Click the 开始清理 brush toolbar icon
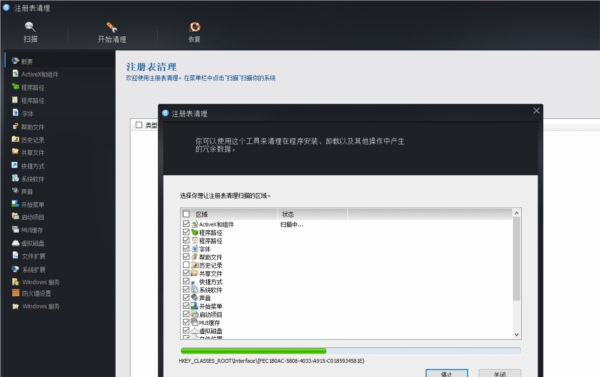The height and width of the screenshot is (377, 600). tap(112, 27)
